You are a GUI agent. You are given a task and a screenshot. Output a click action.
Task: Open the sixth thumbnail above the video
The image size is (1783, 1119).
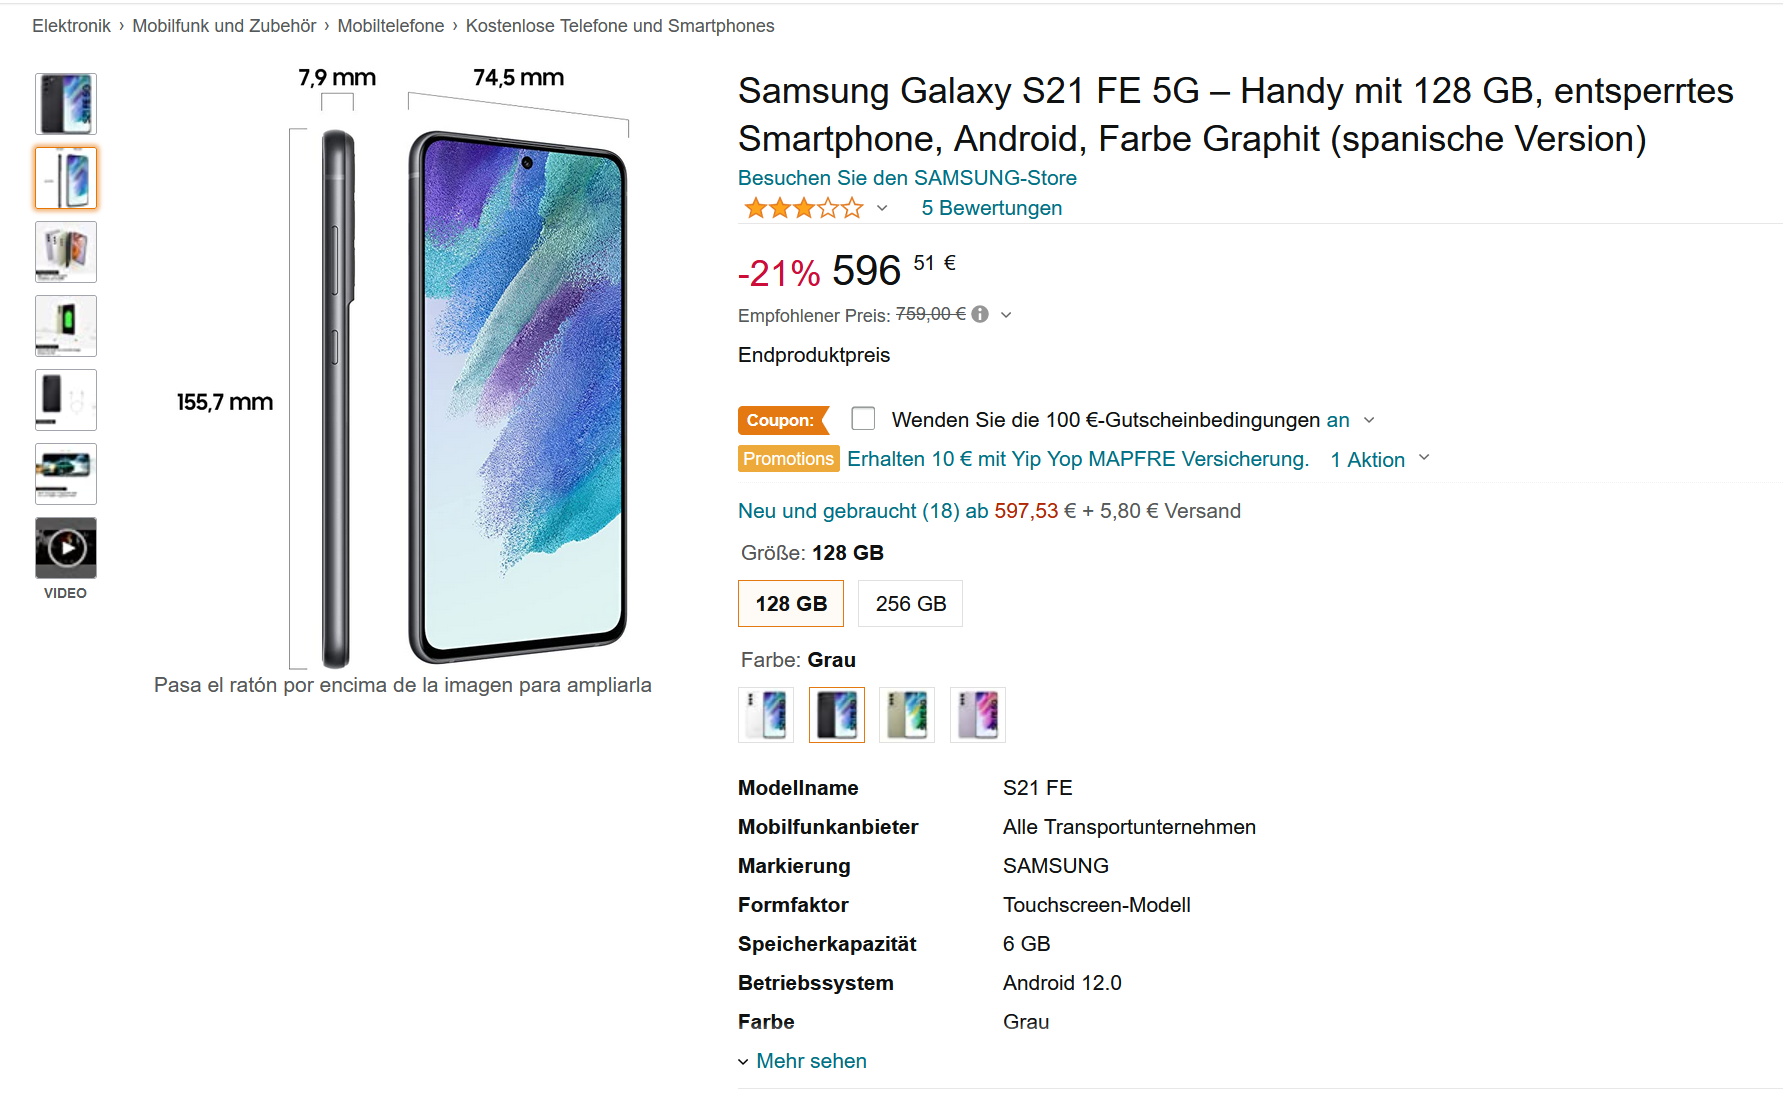[66, 474]
